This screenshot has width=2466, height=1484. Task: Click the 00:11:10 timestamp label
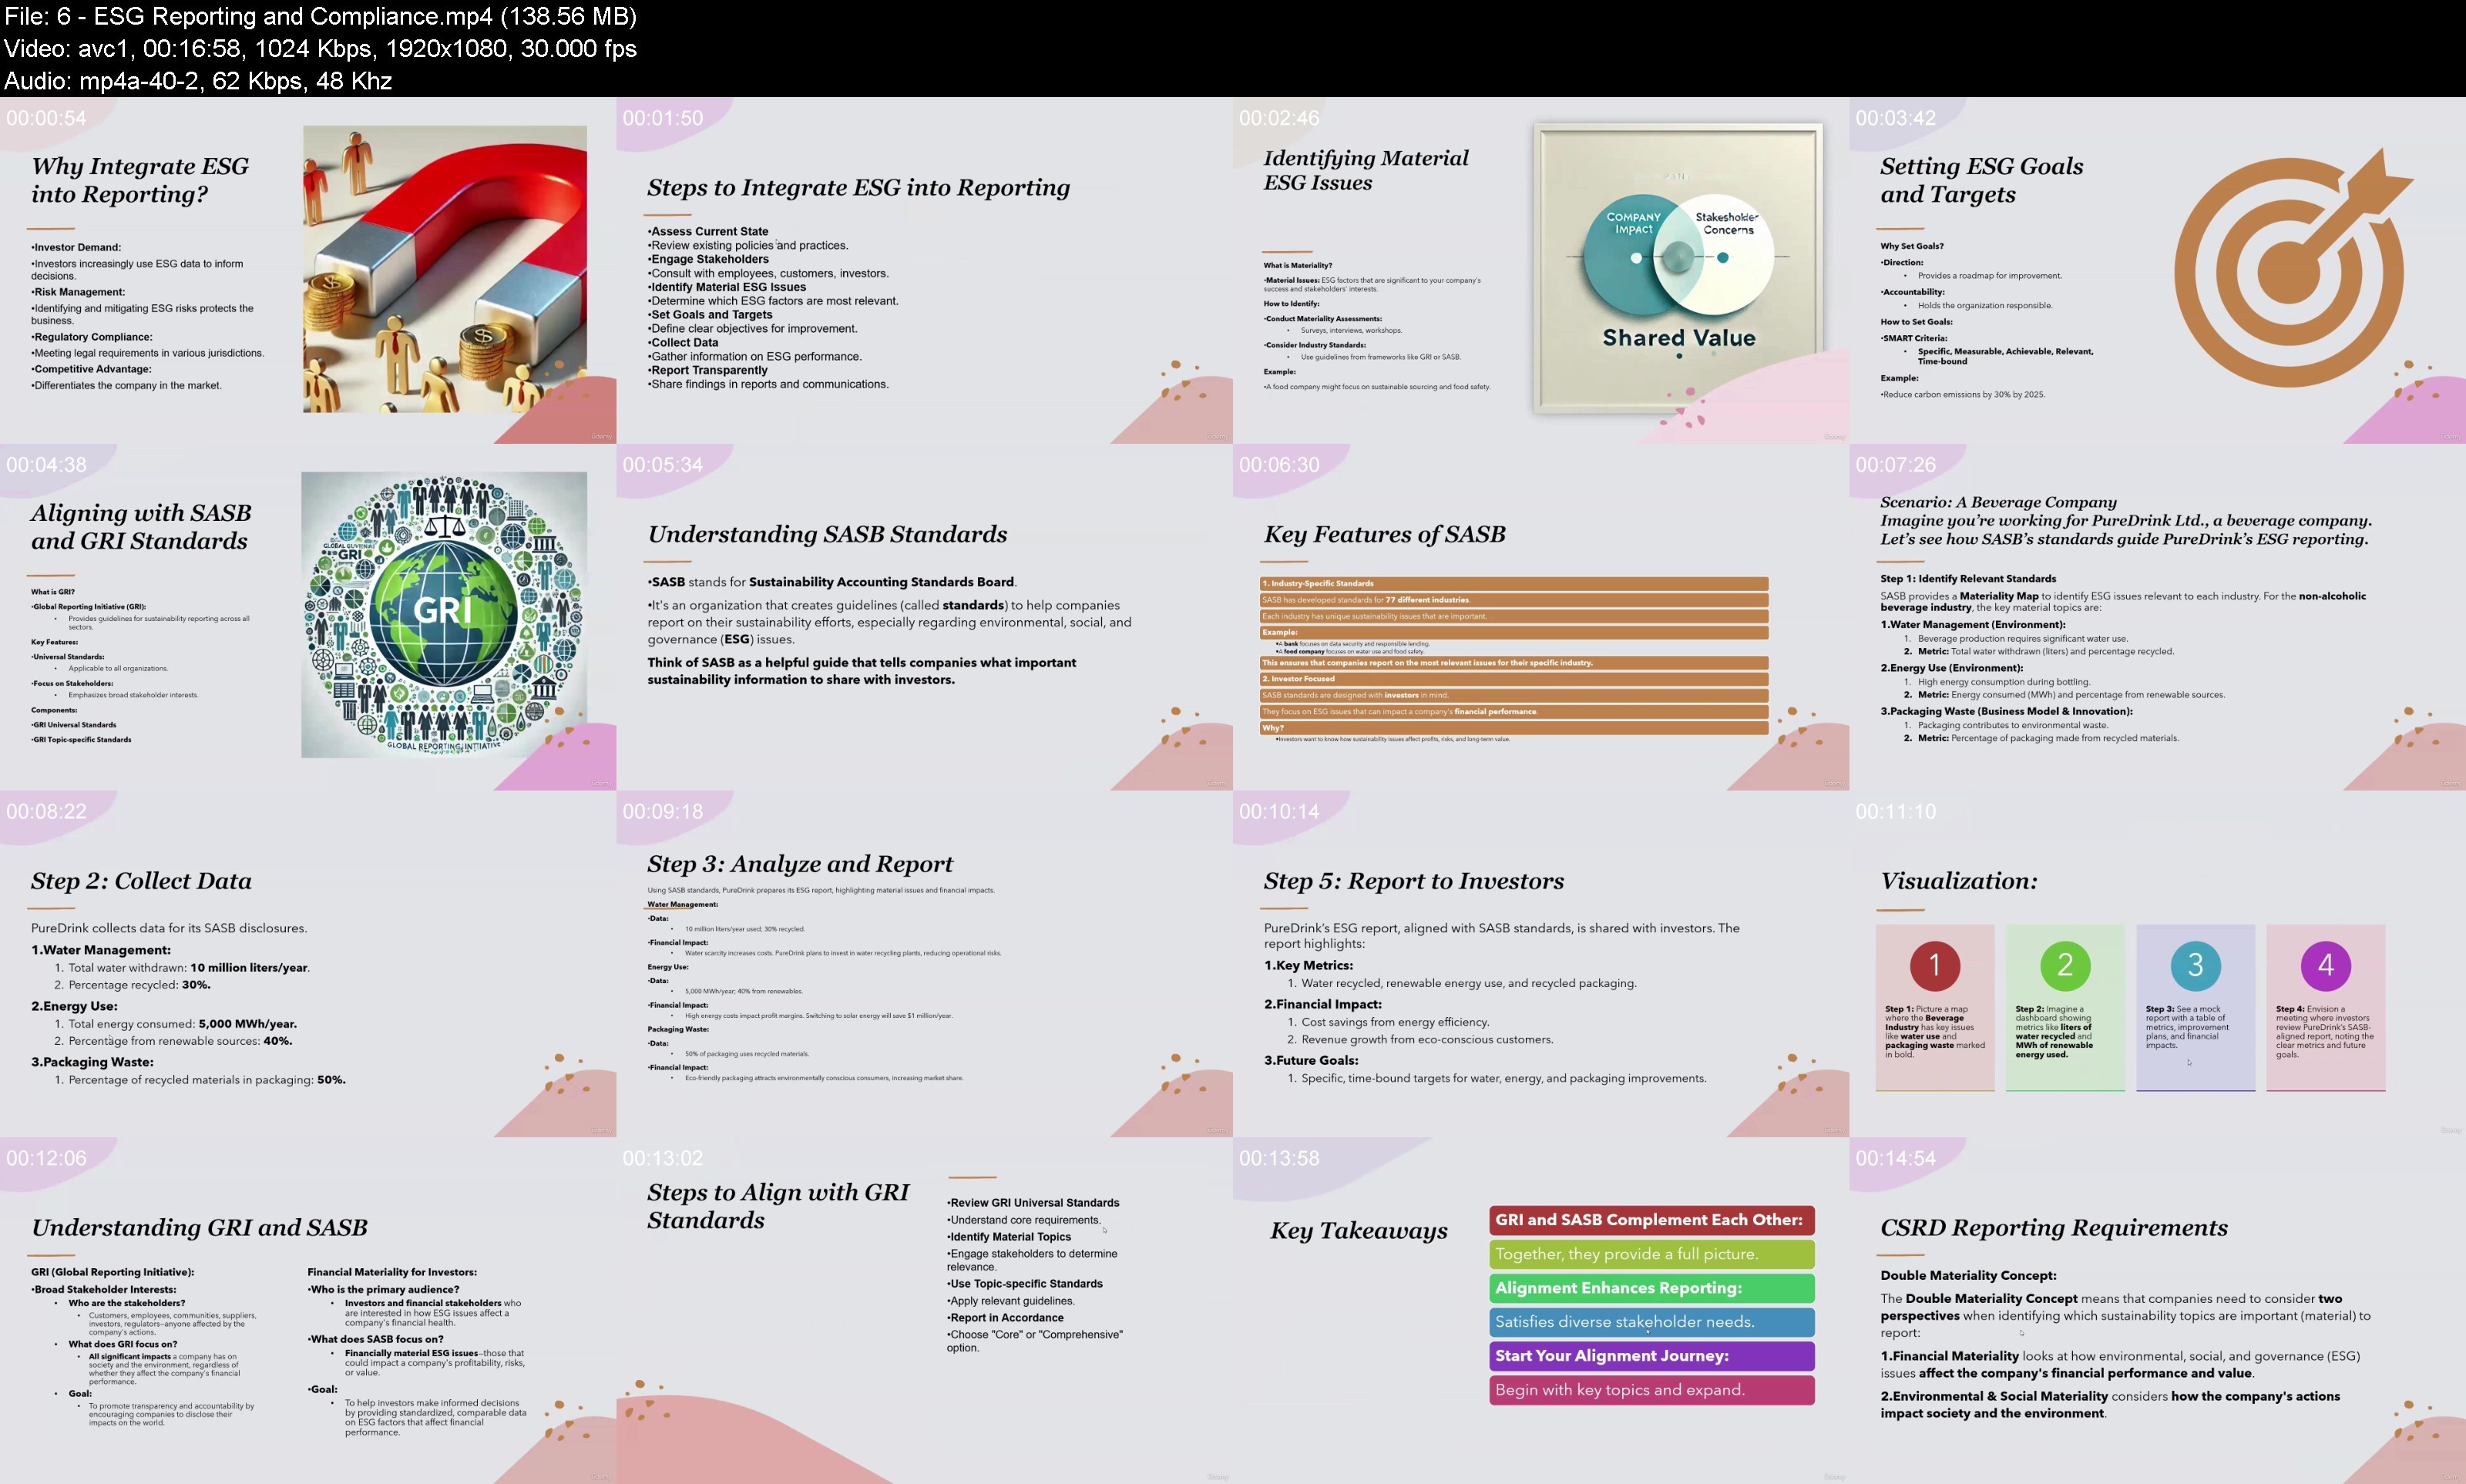pos(1896,812)
